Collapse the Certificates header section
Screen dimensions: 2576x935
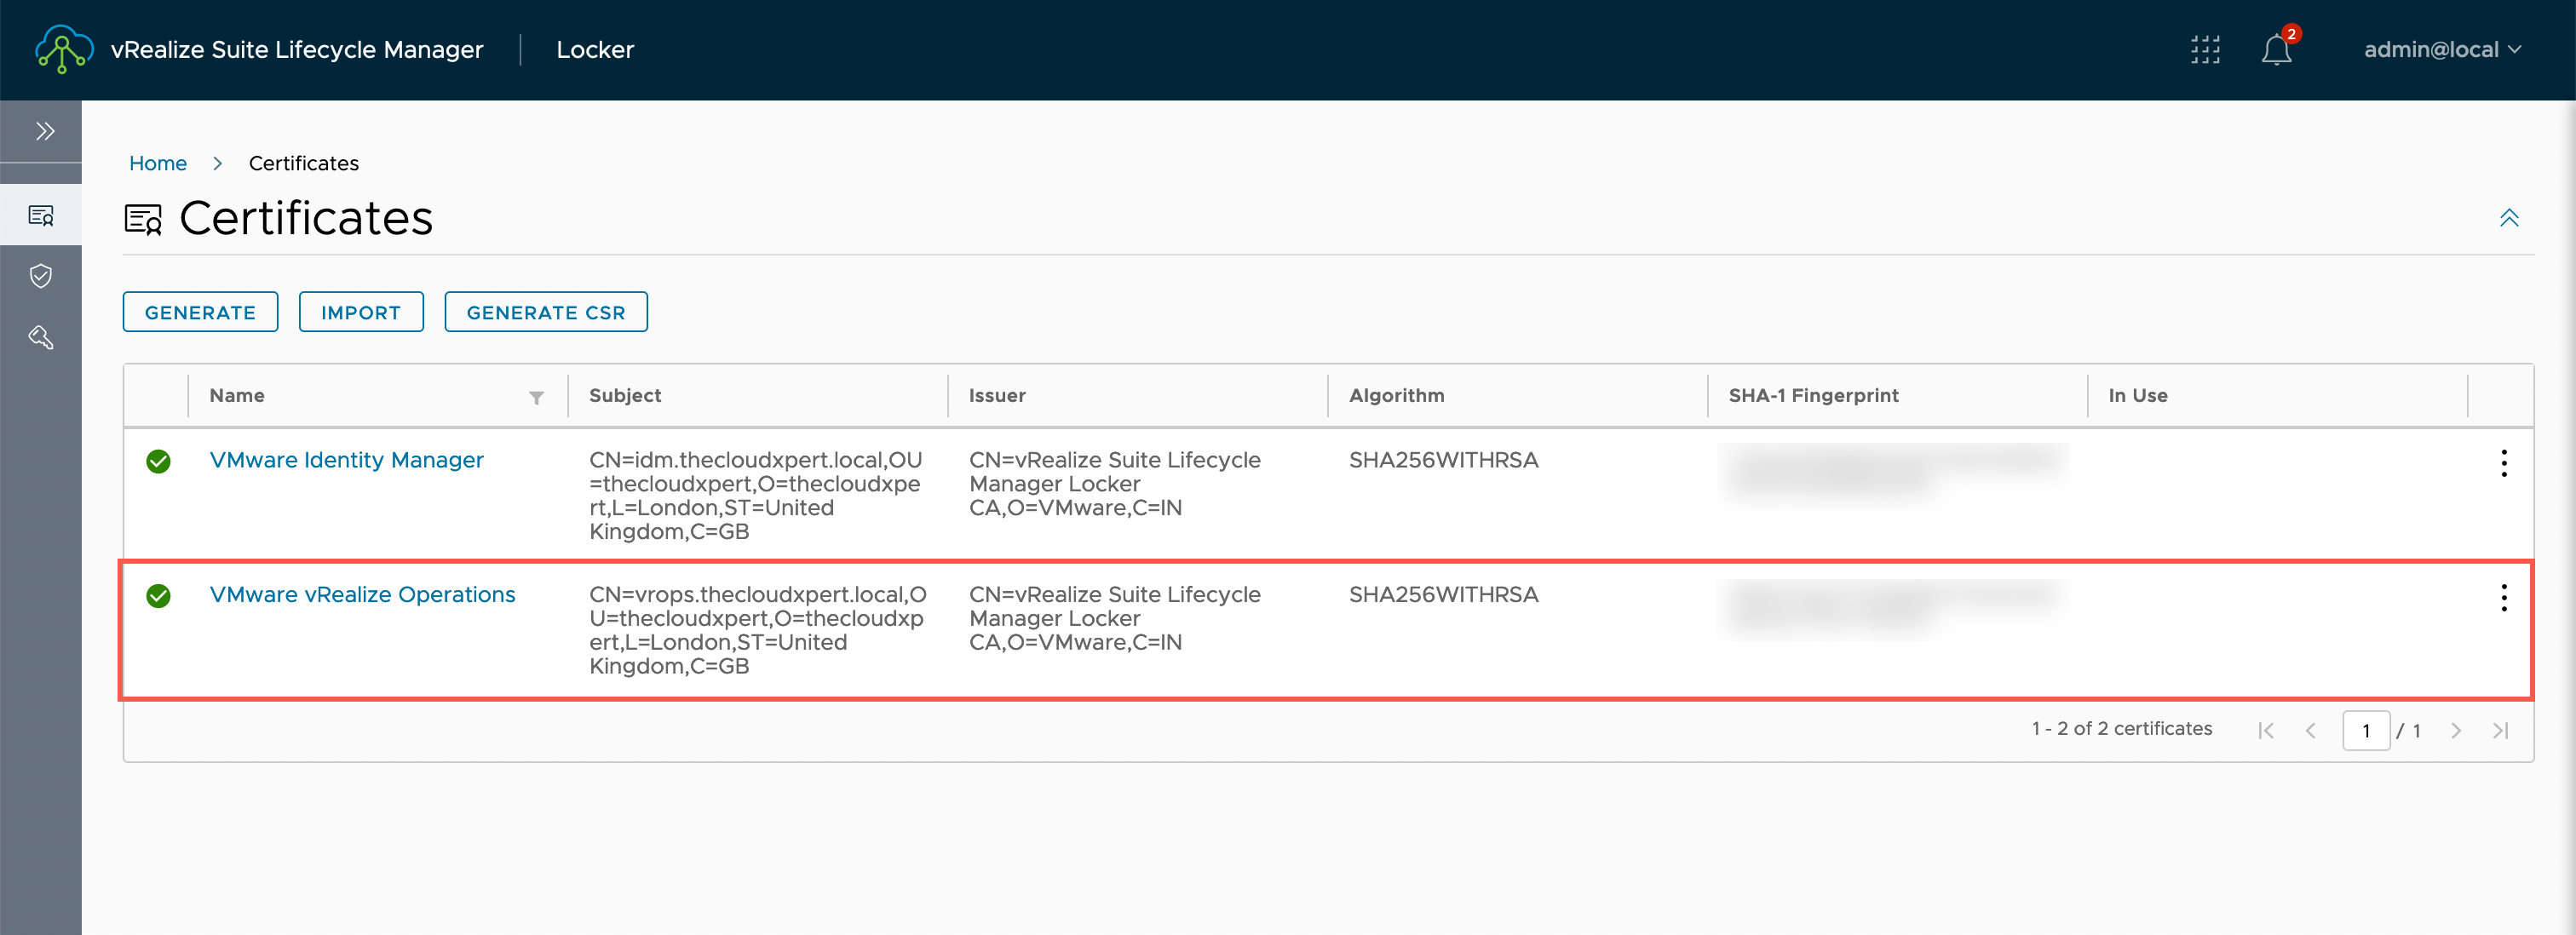[x=2508, y=218]
